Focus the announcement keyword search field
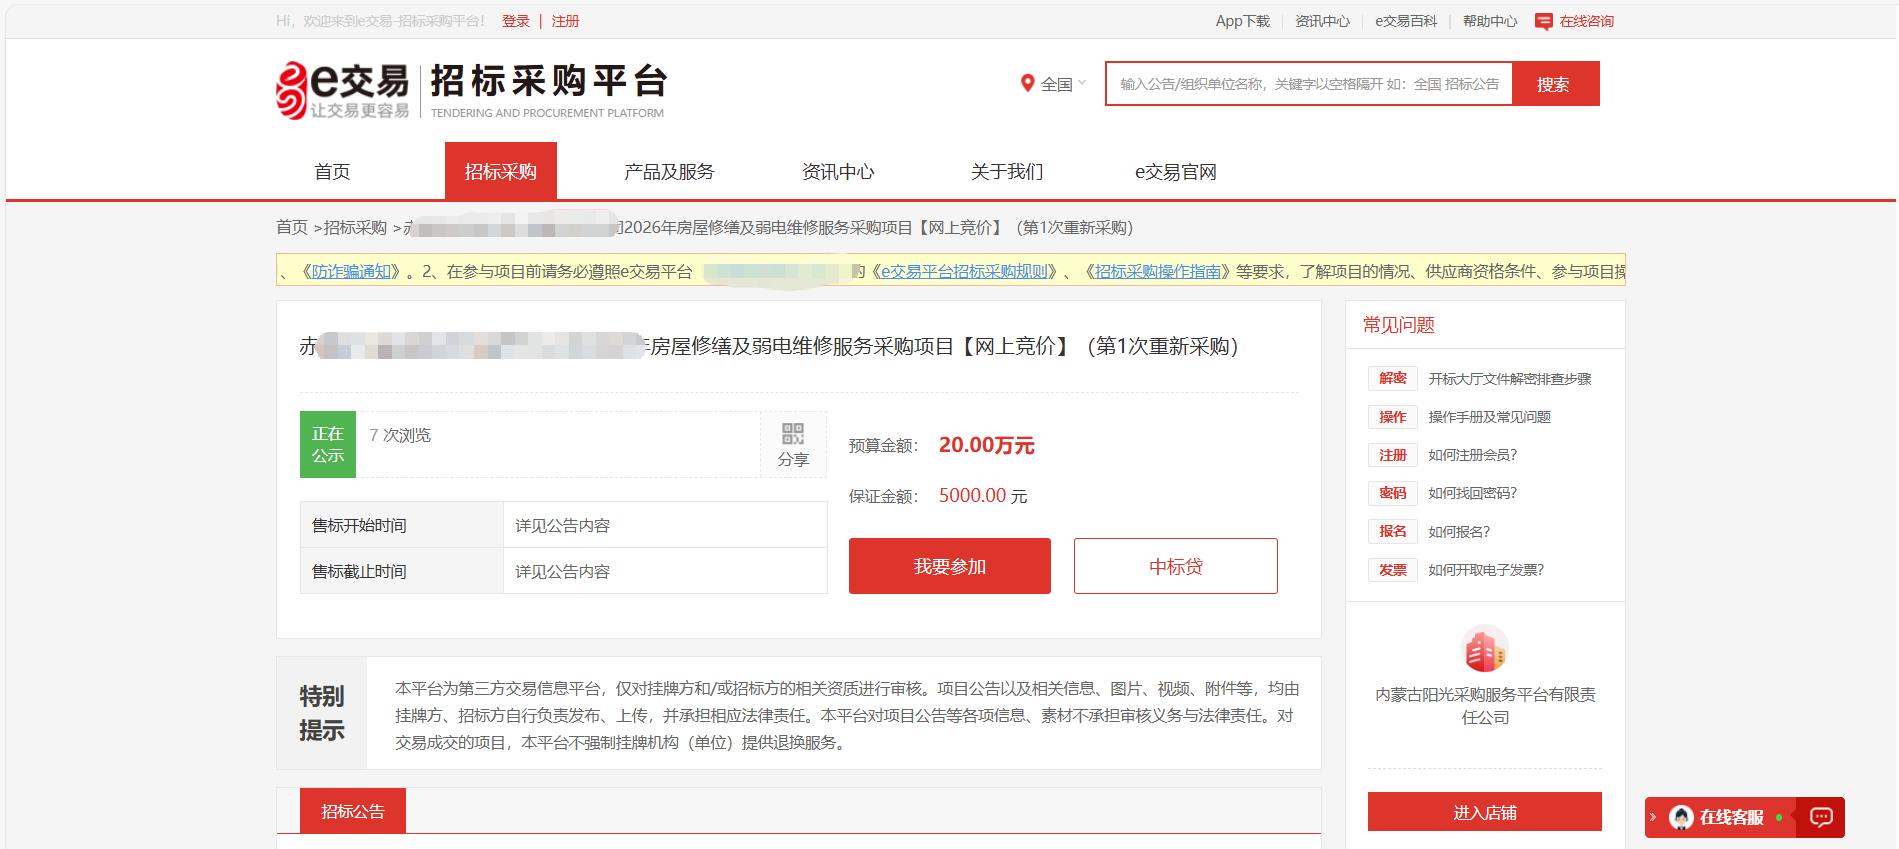This screenshot has width=1899, height=849. point(1308,84)
